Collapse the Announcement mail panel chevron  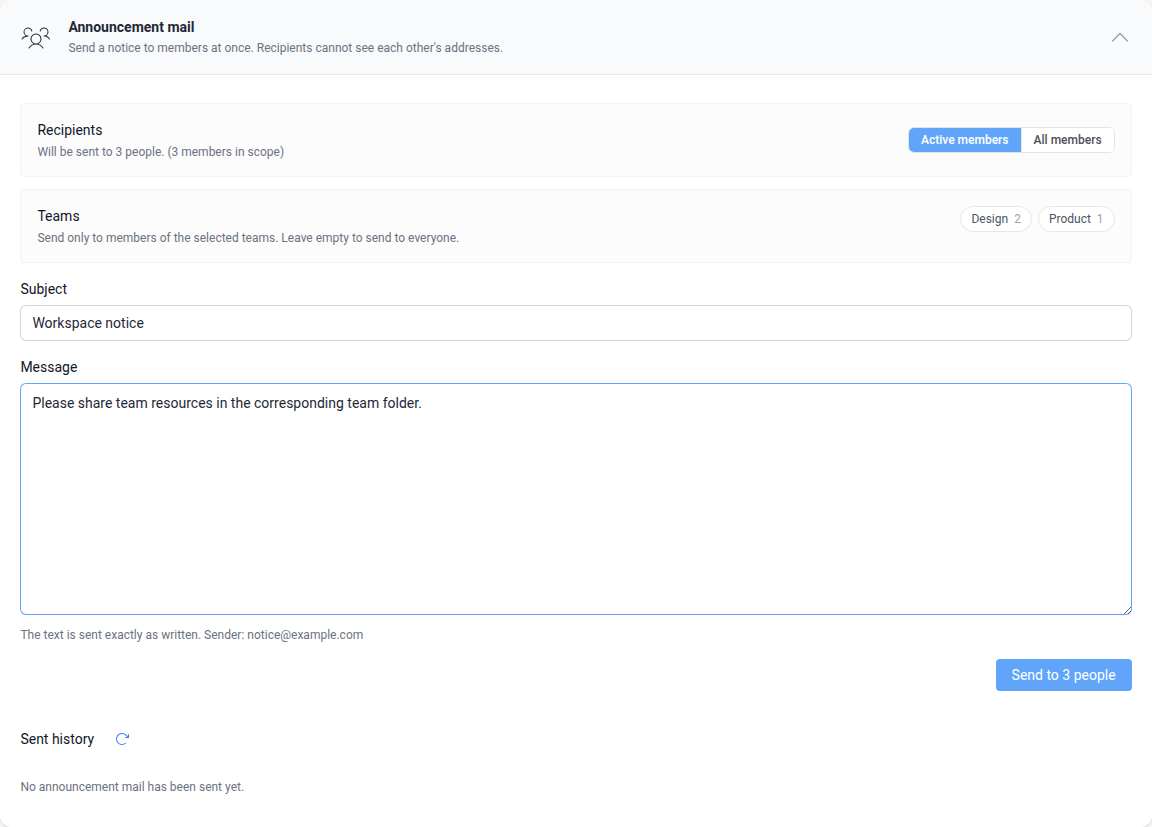tap(1119, 37)
